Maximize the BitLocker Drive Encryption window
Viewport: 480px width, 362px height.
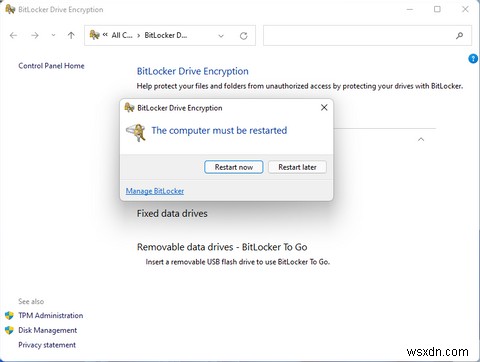437,9
